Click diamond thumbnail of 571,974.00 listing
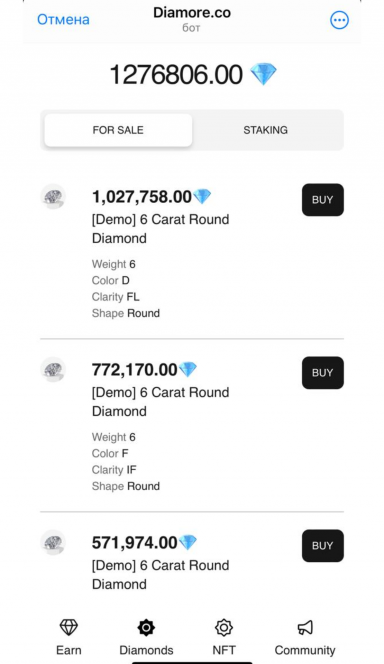 [53, 542]
